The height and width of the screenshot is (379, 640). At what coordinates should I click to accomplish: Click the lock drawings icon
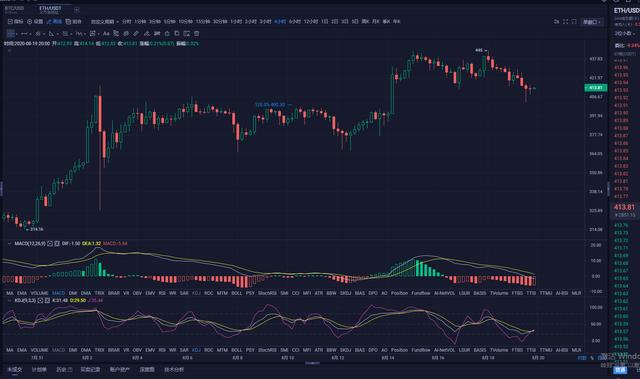[167, 33]
